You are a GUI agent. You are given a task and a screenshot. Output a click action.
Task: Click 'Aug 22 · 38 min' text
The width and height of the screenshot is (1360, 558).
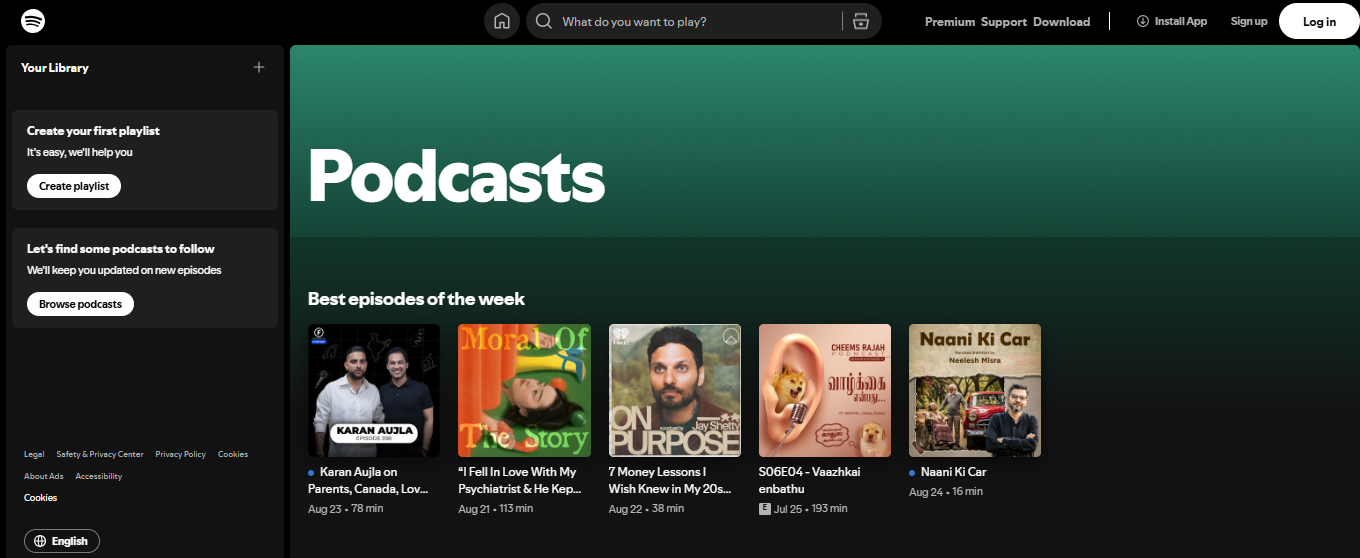(x=647, y=508)
